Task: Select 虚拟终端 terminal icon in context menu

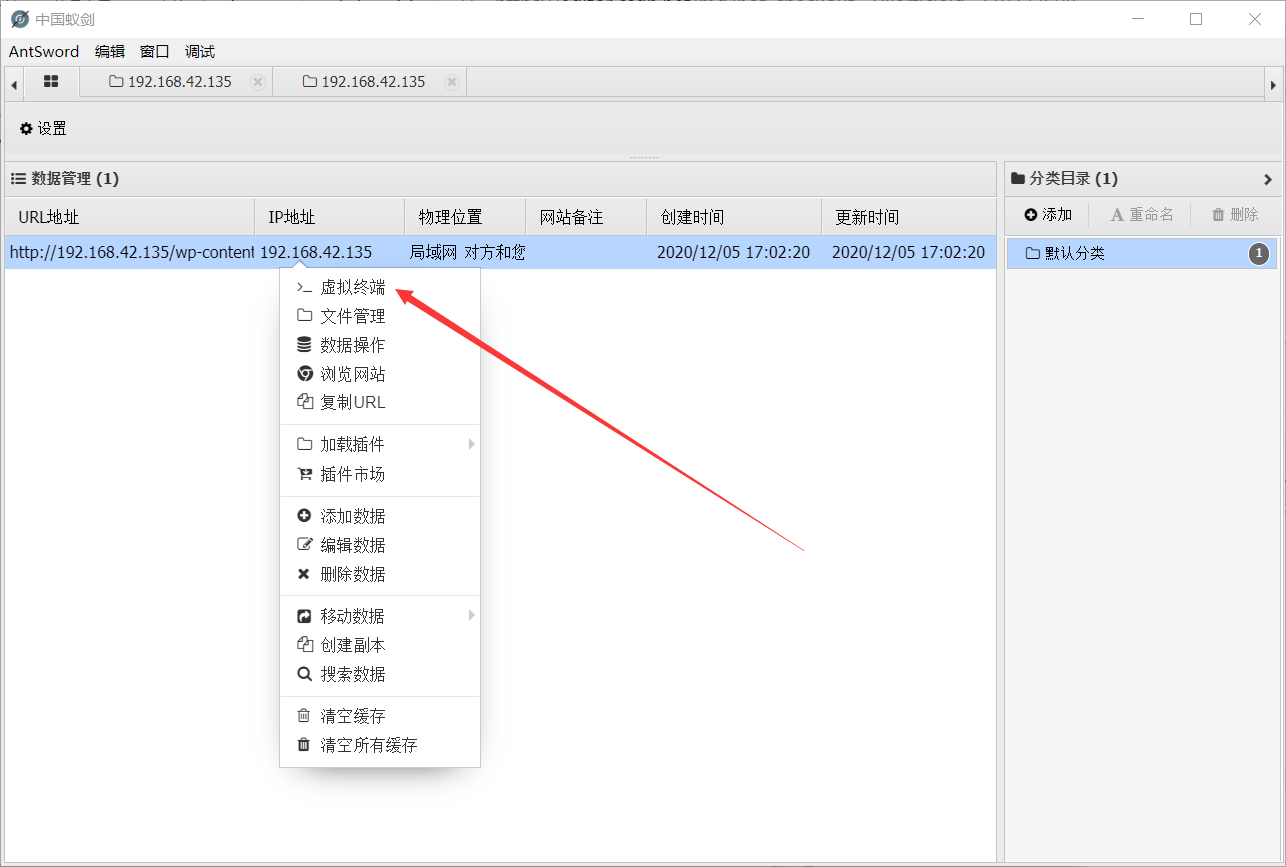Action: coord(304,286)
